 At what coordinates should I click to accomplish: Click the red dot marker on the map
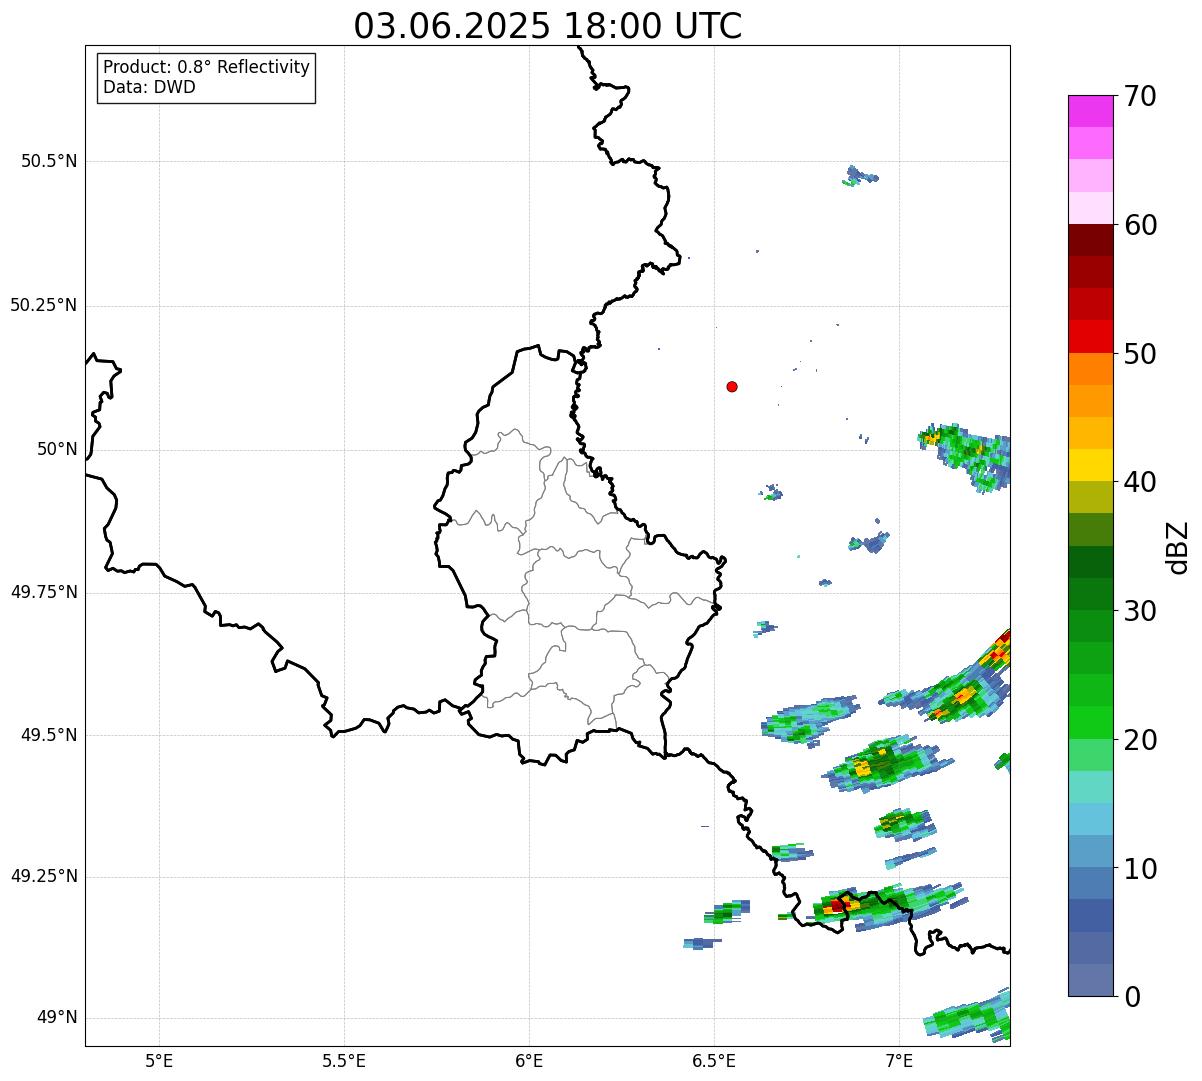point(732,387)
